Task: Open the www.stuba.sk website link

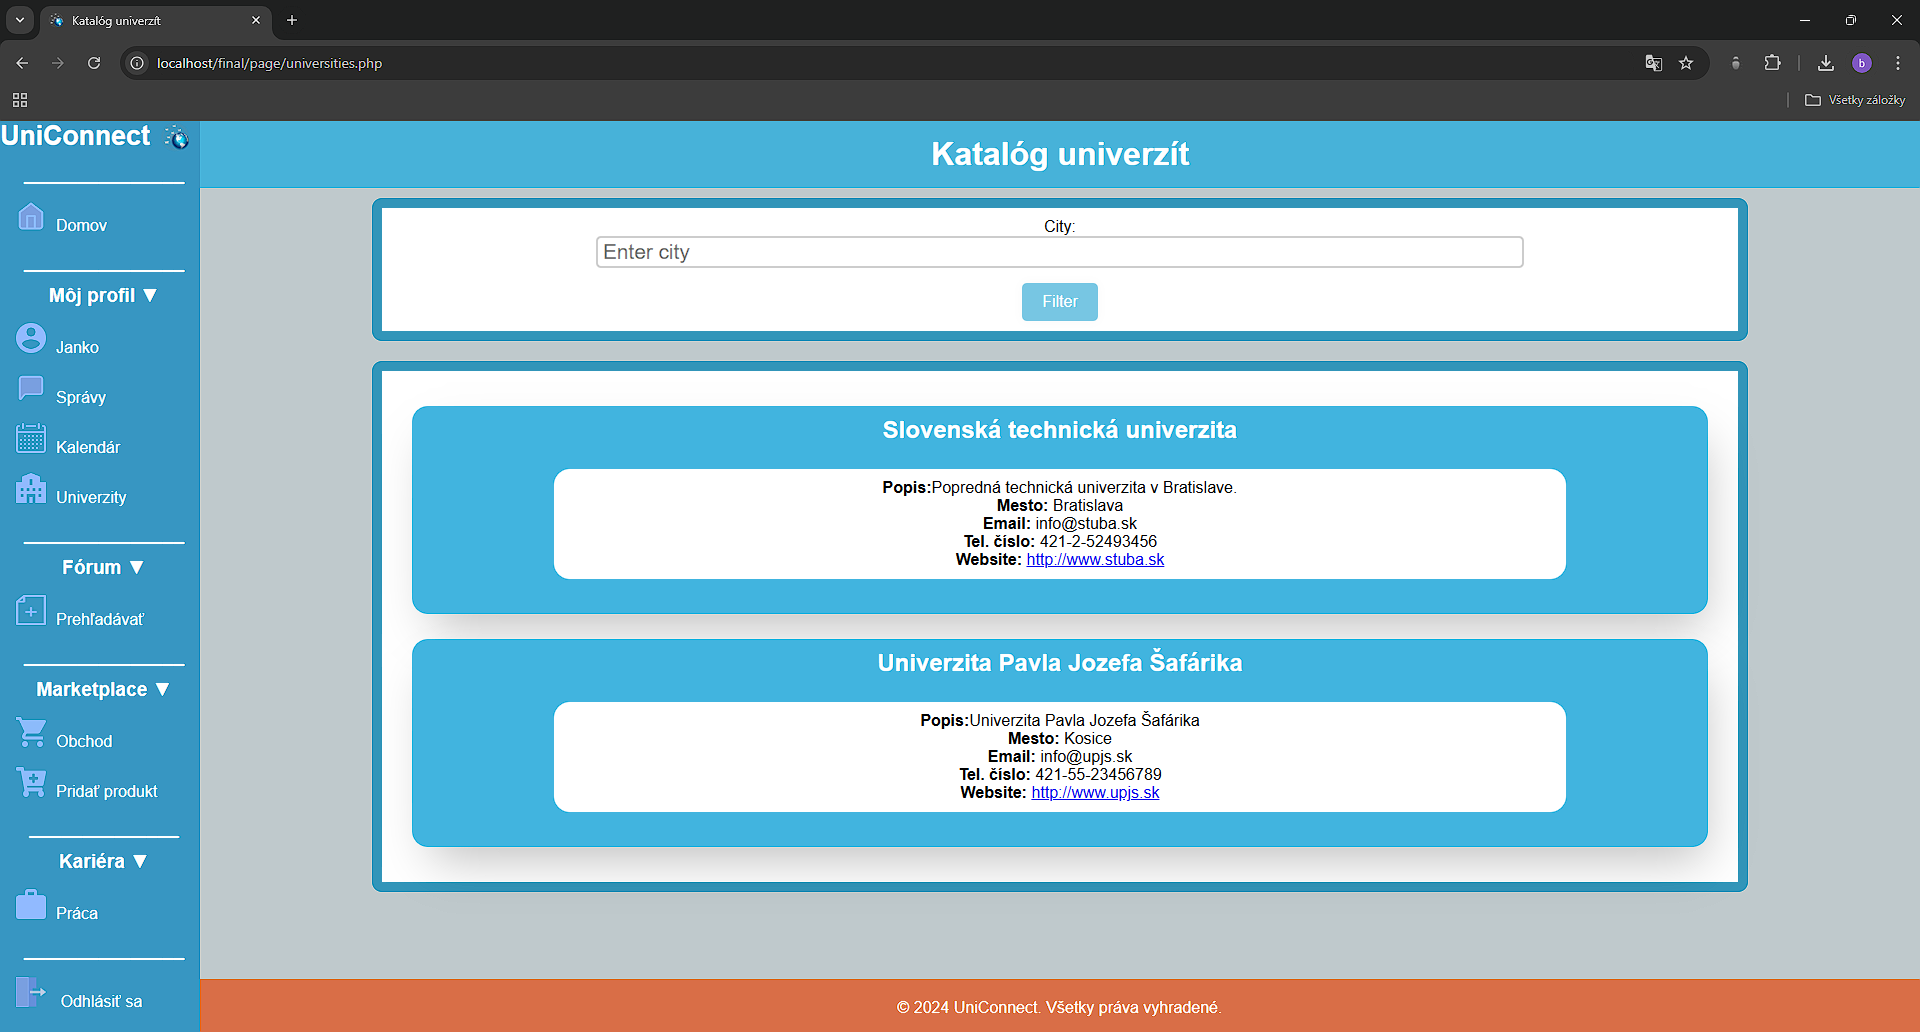Action: click(x=1095, y=560)
